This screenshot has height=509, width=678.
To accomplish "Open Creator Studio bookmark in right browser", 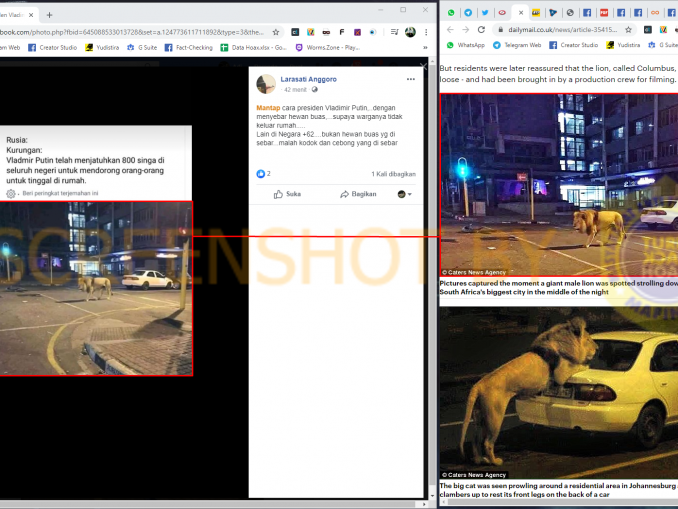I will coord(573,45).
